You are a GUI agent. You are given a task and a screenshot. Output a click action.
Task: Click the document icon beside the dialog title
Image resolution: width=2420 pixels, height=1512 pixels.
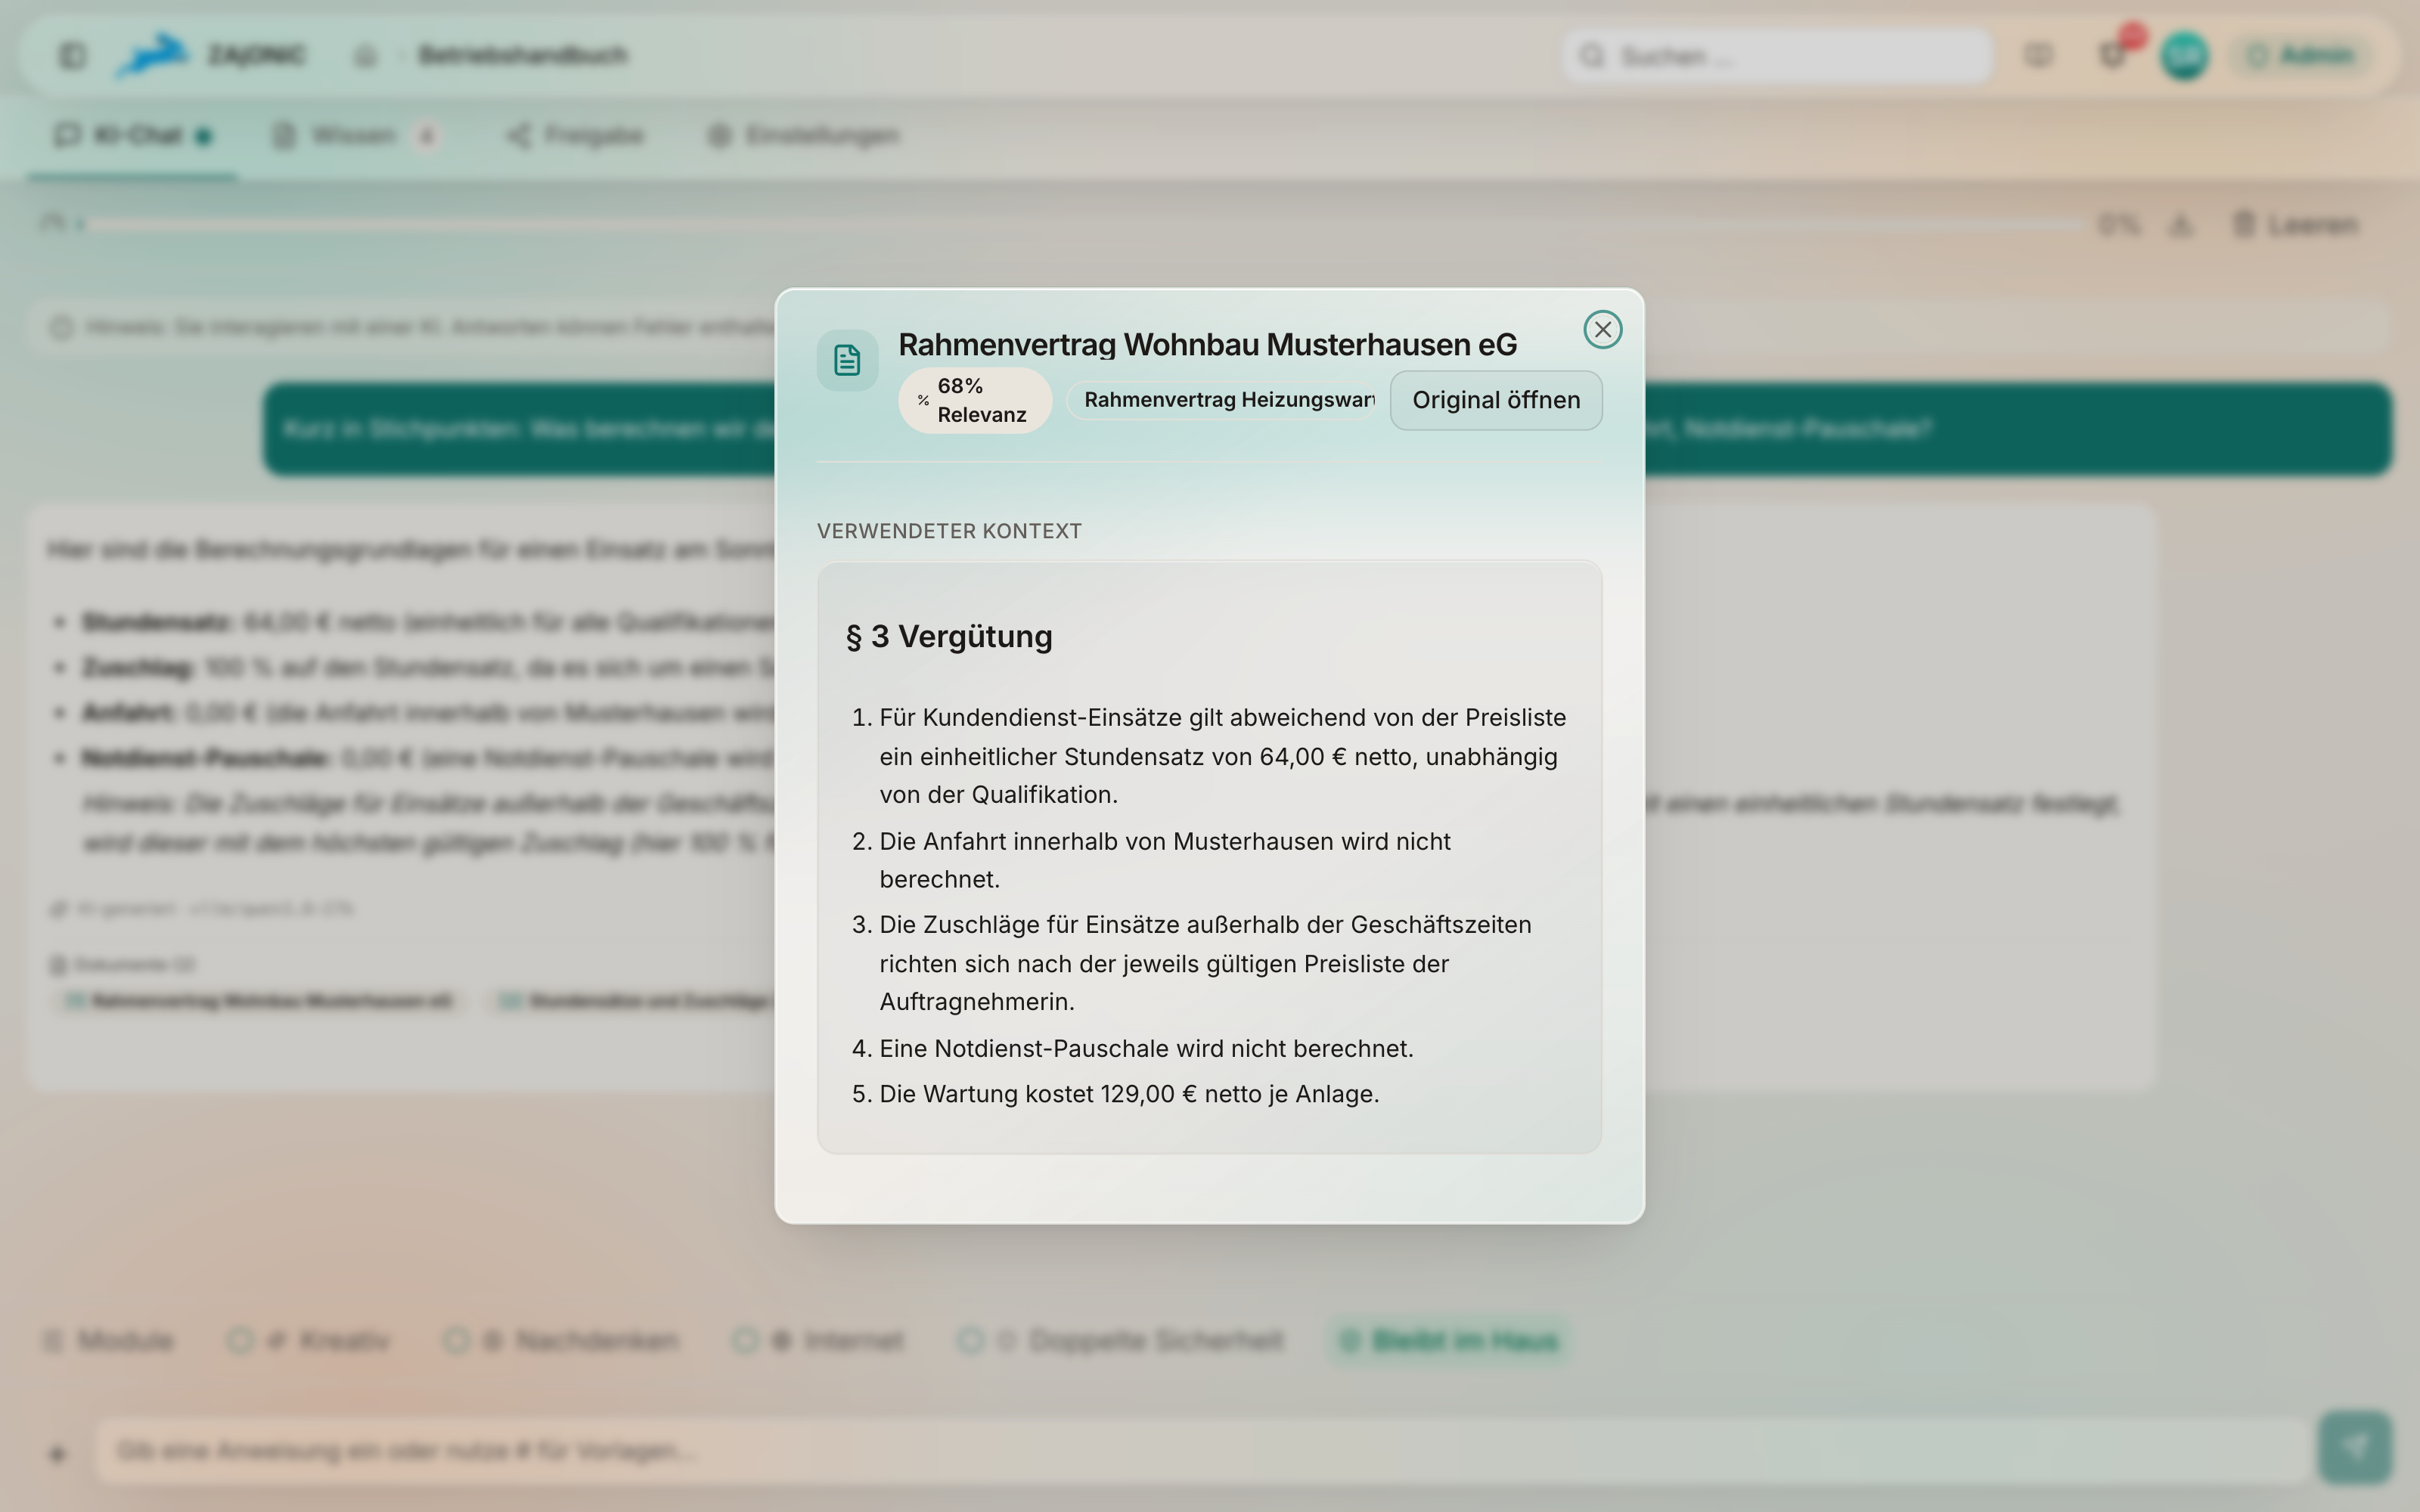[847, 360]
